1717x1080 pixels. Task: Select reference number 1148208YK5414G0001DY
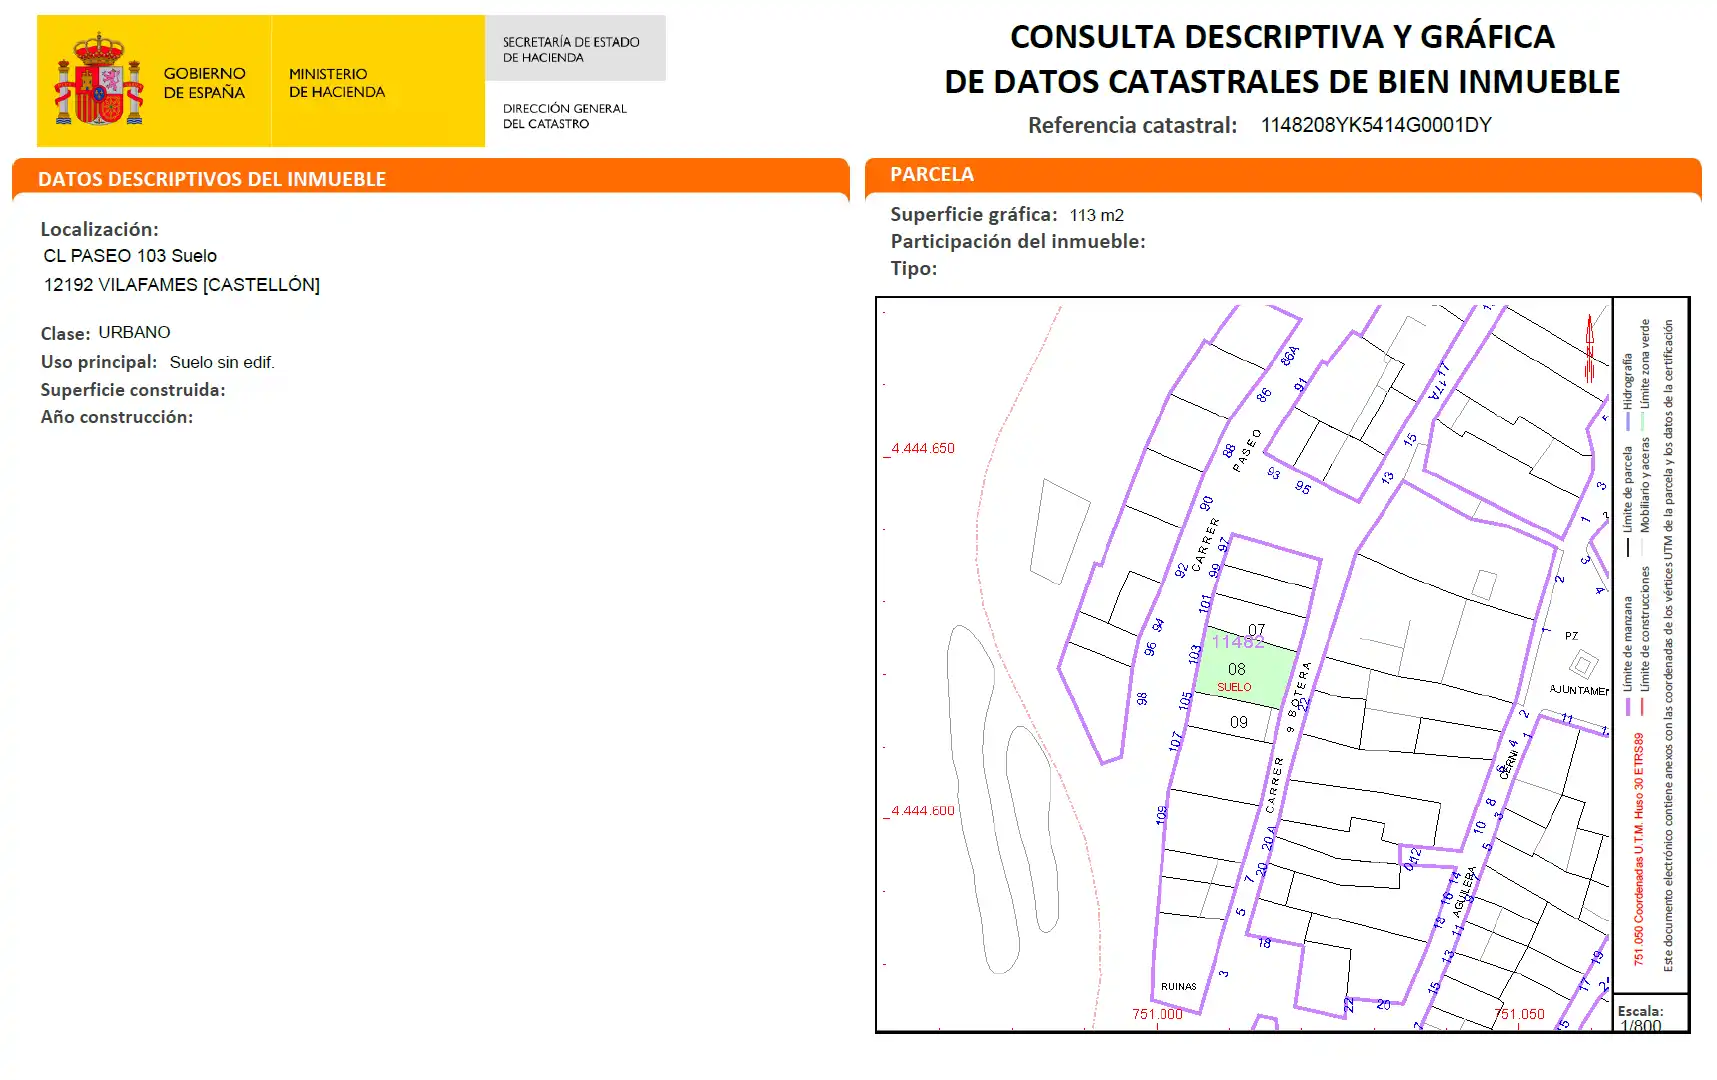pyautogui.click(x=1376, y=125)
